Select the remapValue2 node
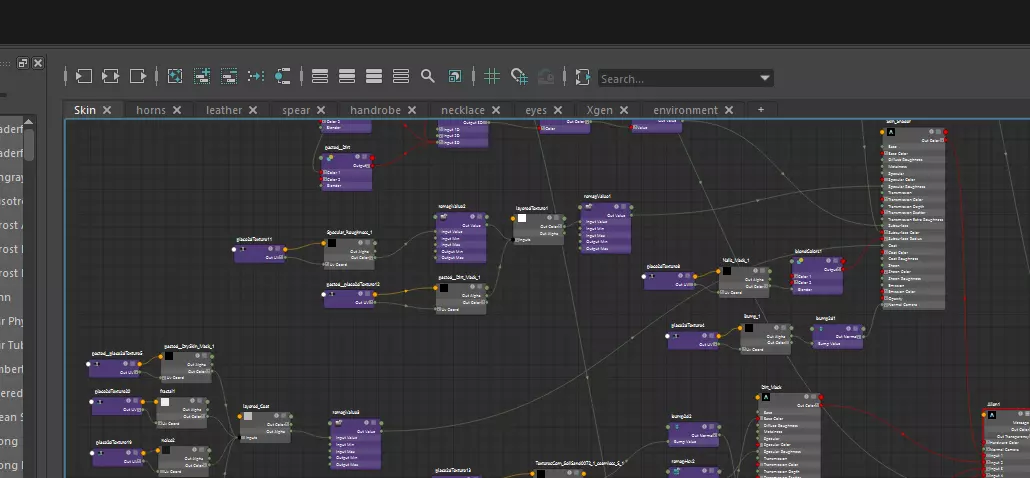The image size is (1030, 478). 461,236
